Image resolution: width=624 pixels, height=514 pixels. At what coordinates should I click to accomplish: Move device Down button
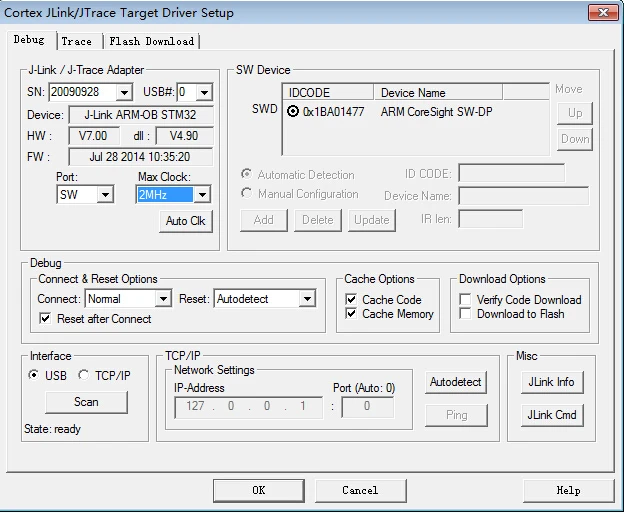[x=575, y=139]
